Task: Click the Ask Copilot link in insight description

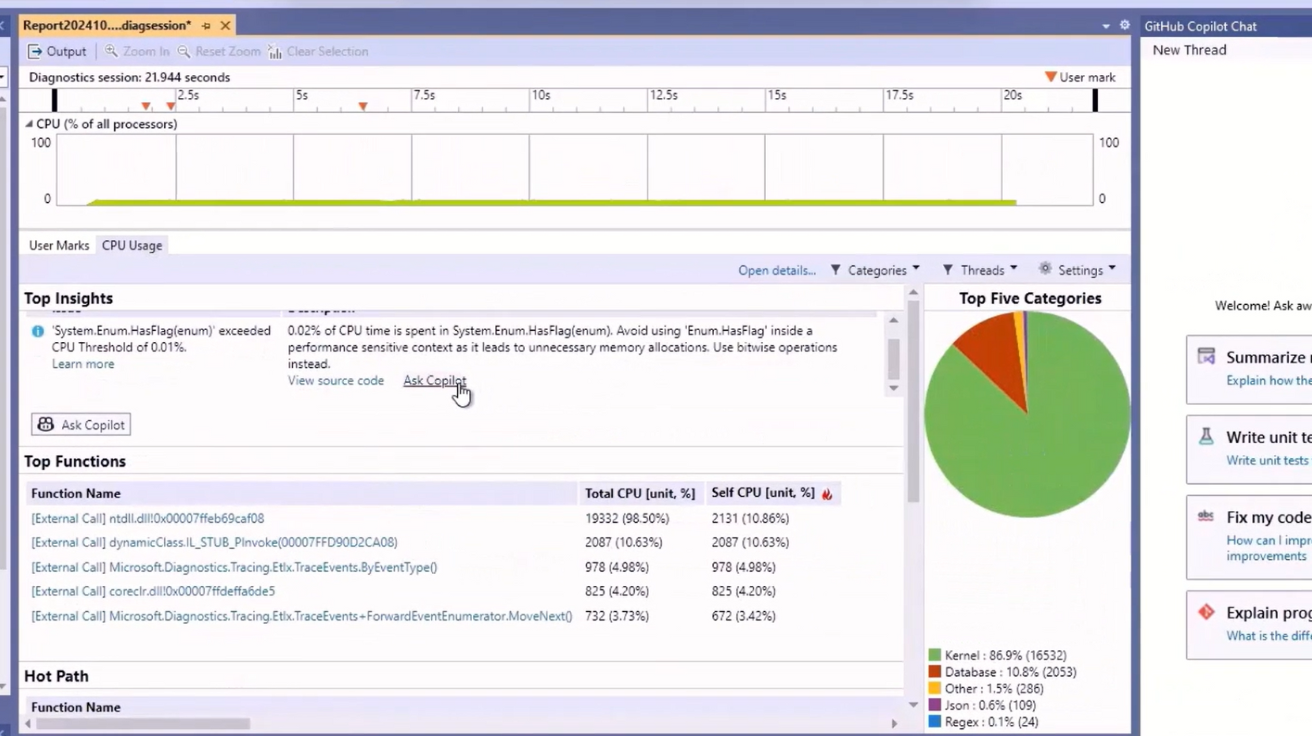Action: (434, 381)
